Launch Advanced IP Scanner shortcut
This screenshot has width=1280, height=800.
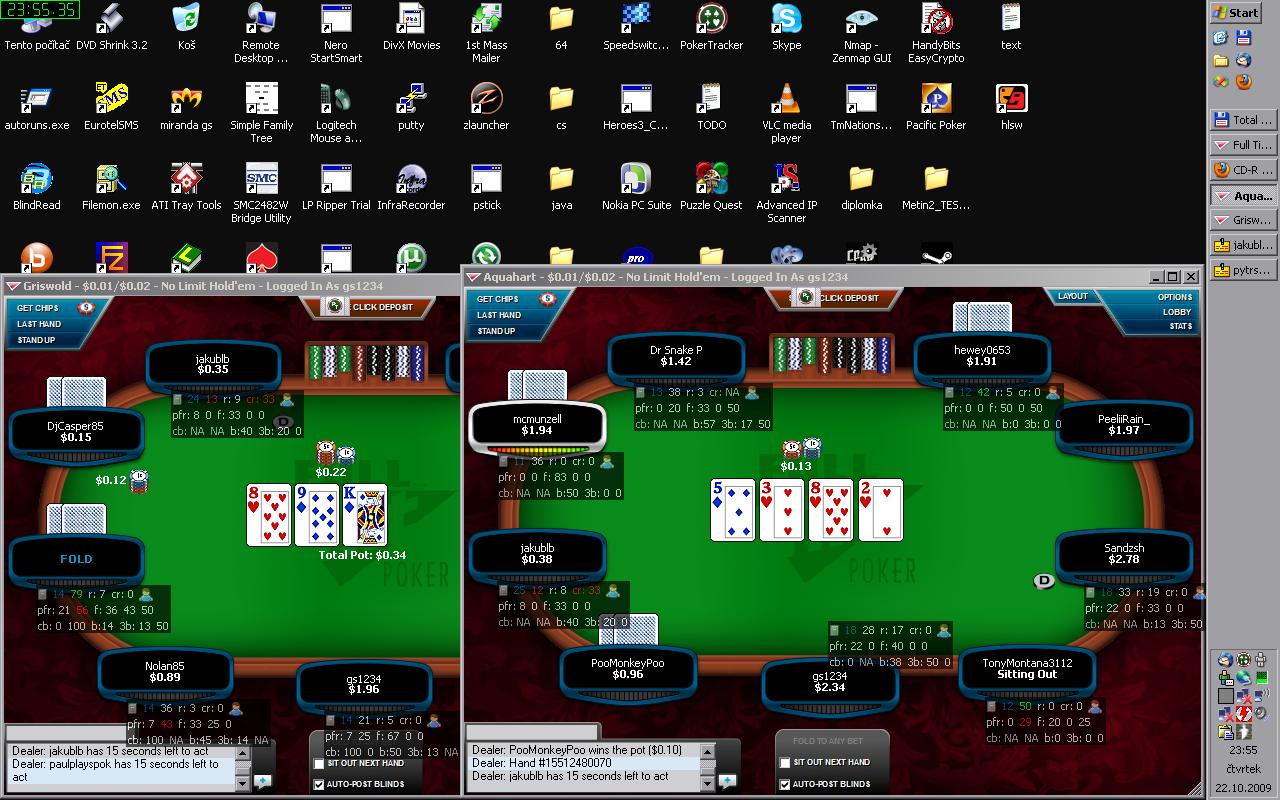click(x=786, y=193)
